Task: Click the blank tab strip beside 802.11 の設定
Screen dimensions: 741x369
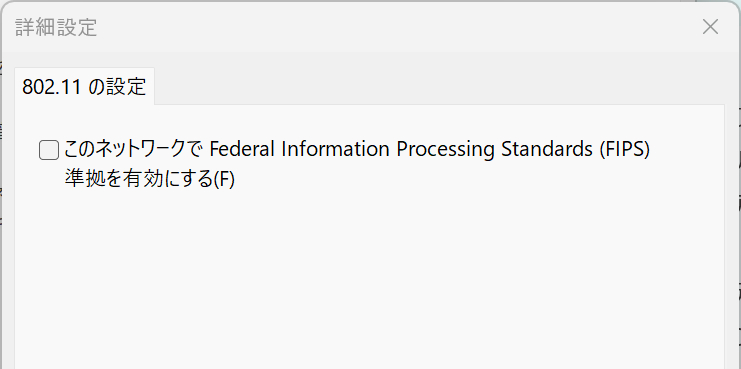Action: click(439, 87)
